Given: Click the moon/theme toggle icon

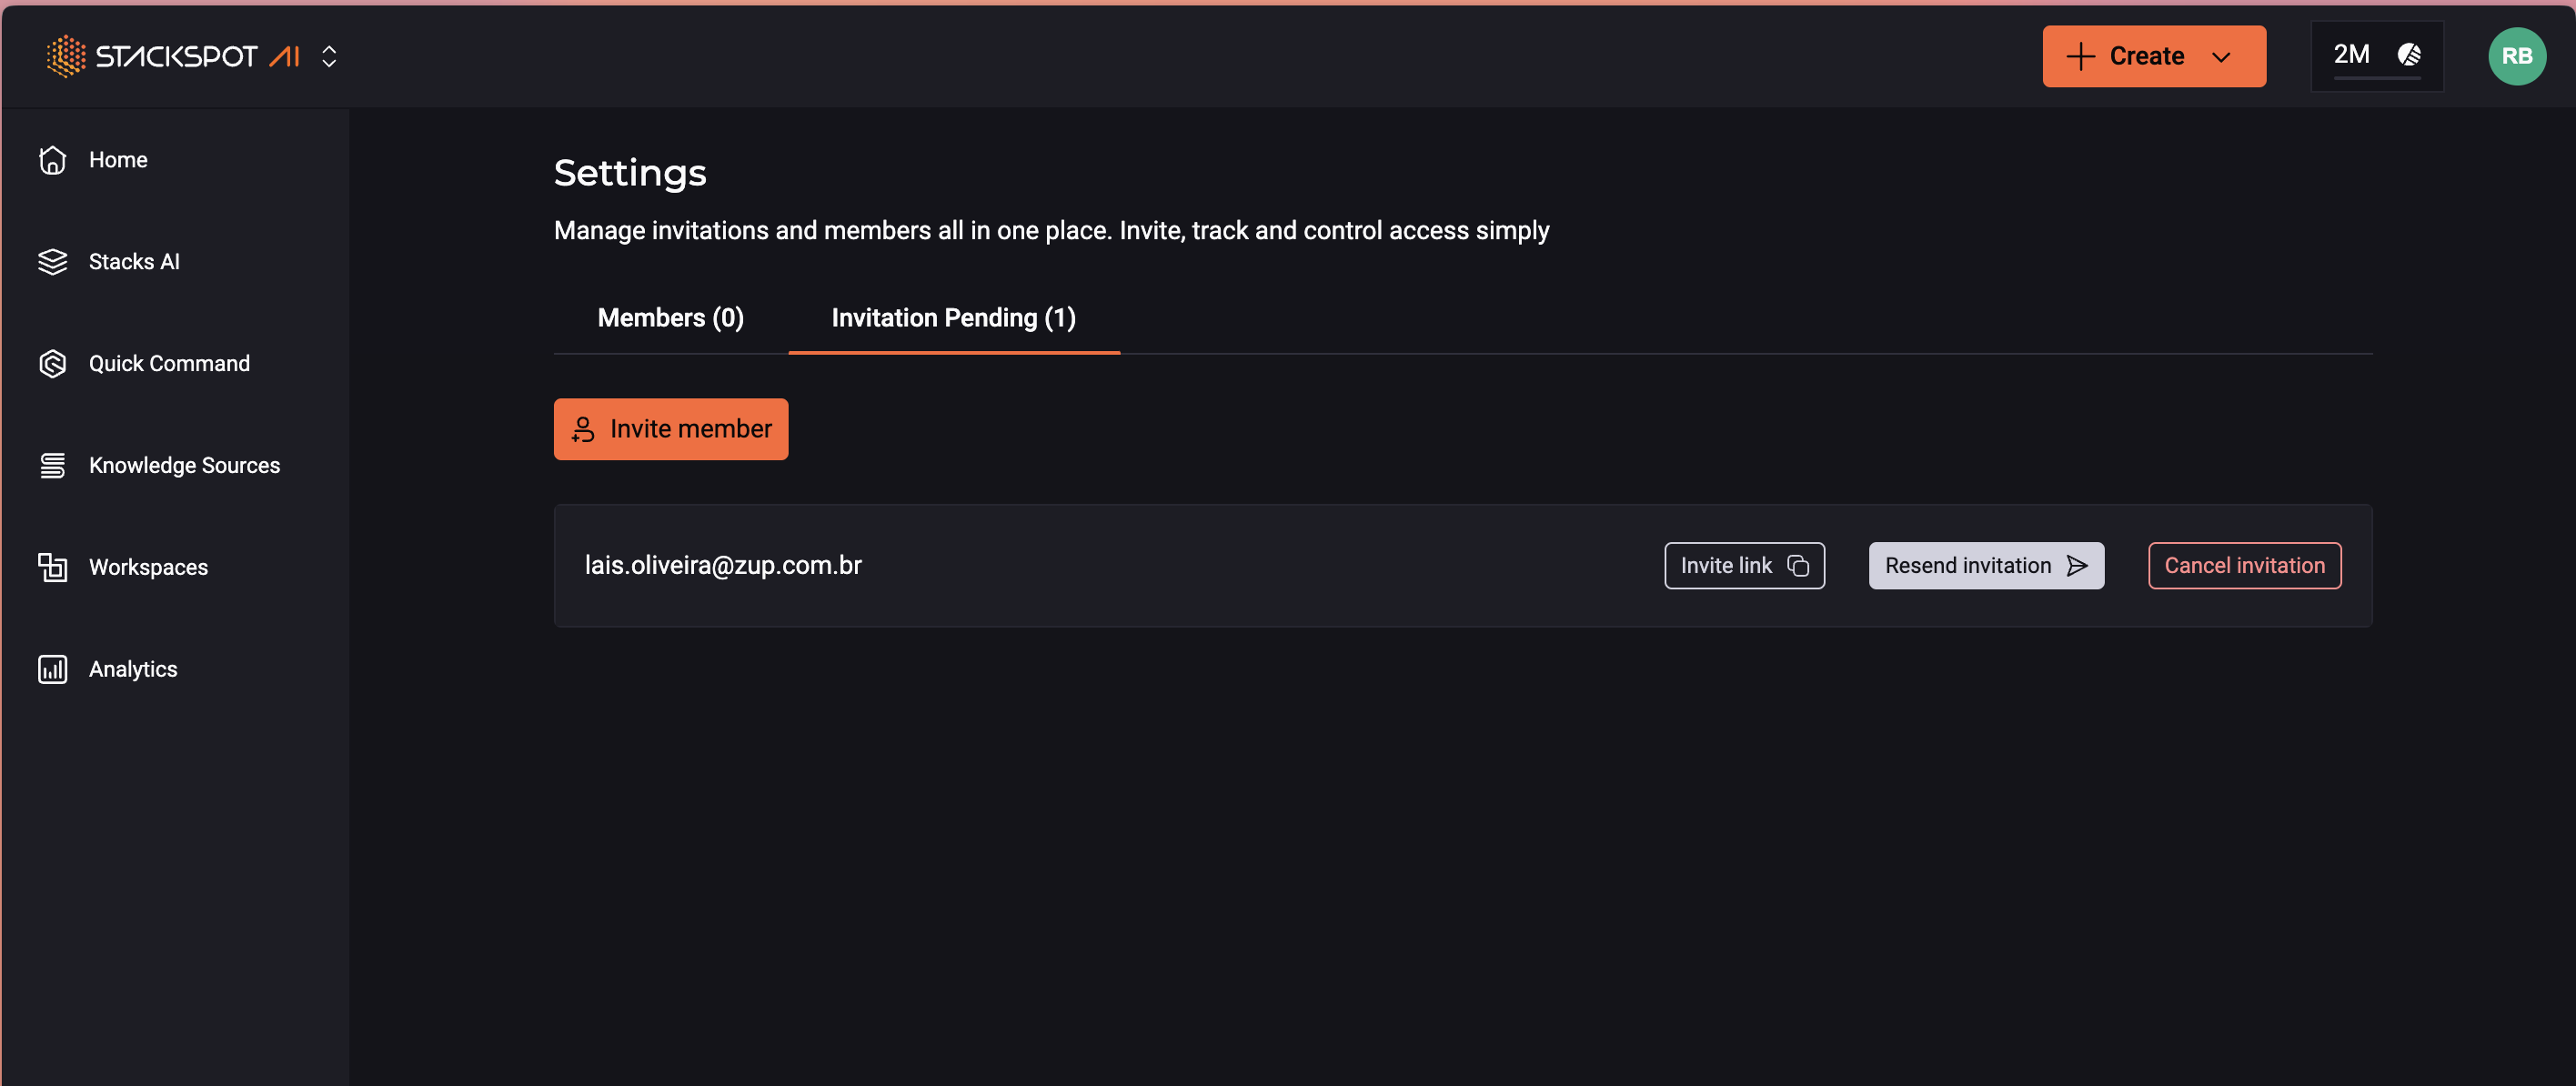Looking at the screenshot, I should [2409, 55].
